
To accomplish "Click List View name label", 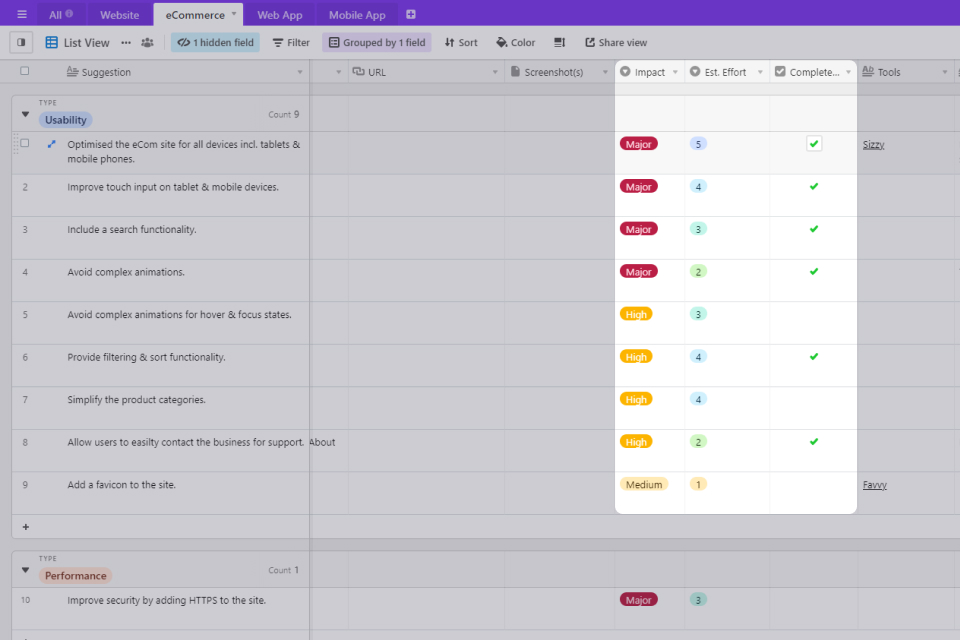I will point(86,42).
